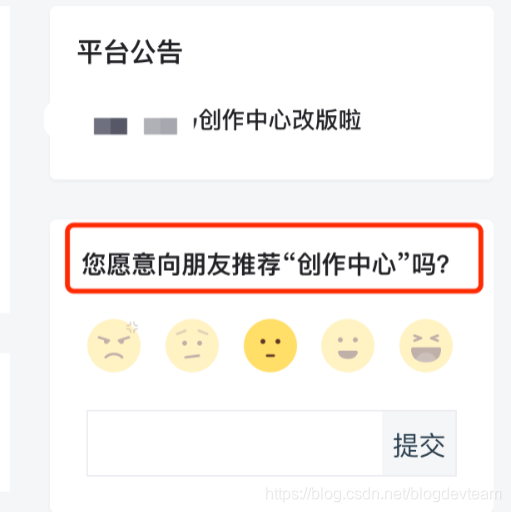Select the laughing squint-eyed emoji

point(426,346)
